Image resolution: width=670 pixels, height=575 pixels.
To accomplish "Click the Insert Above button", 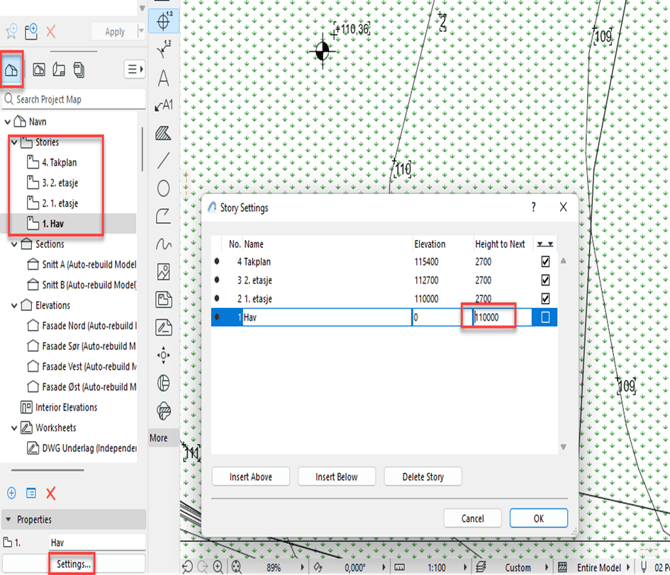I will (x=250, y=476).
